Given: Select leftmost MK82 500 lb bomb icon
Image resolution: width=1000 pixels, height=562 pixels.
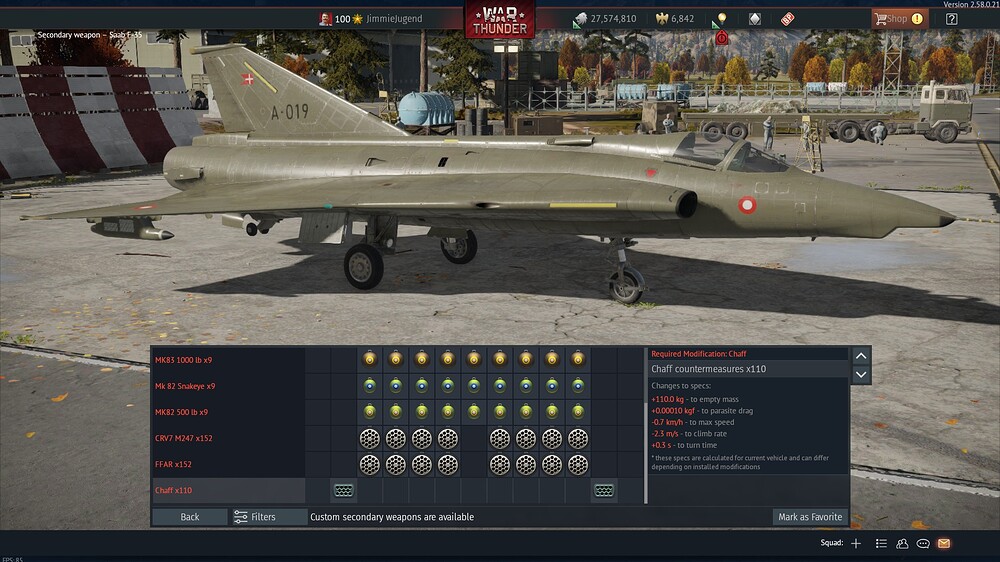Looking at the screenshot, I should (x=370, y=412).
